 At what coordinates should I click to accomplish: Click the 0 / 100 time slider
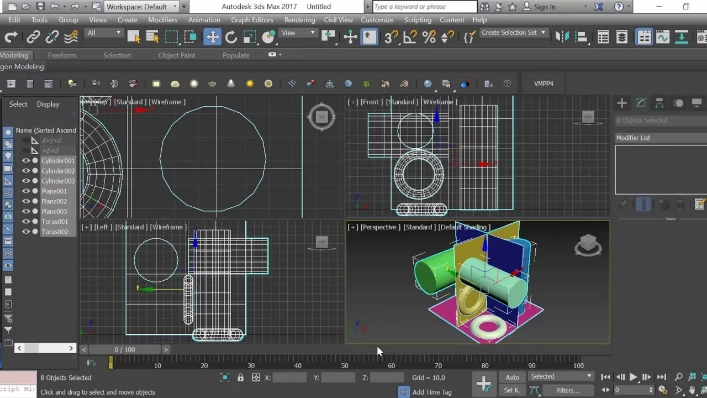[x=125, y=349]
